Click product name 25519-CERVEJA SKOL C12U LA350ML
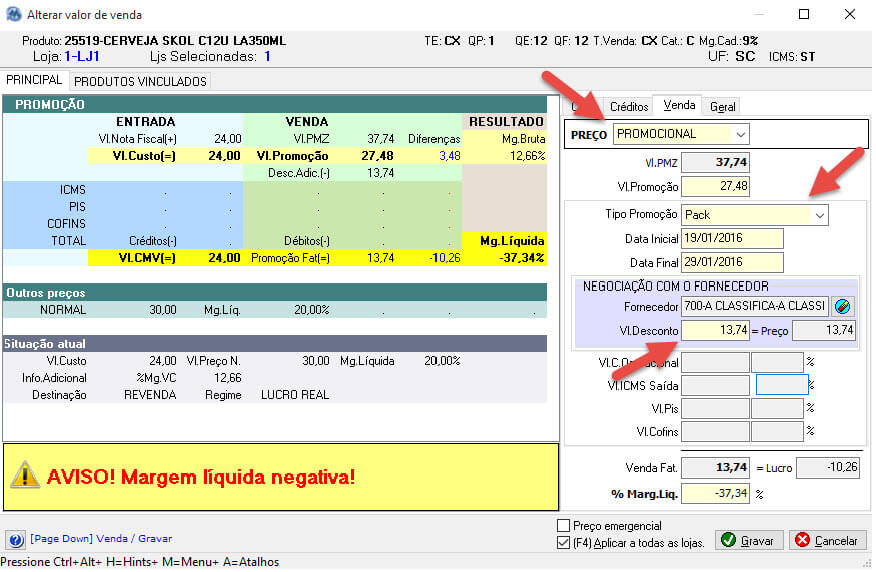 (x=175, y=41)
